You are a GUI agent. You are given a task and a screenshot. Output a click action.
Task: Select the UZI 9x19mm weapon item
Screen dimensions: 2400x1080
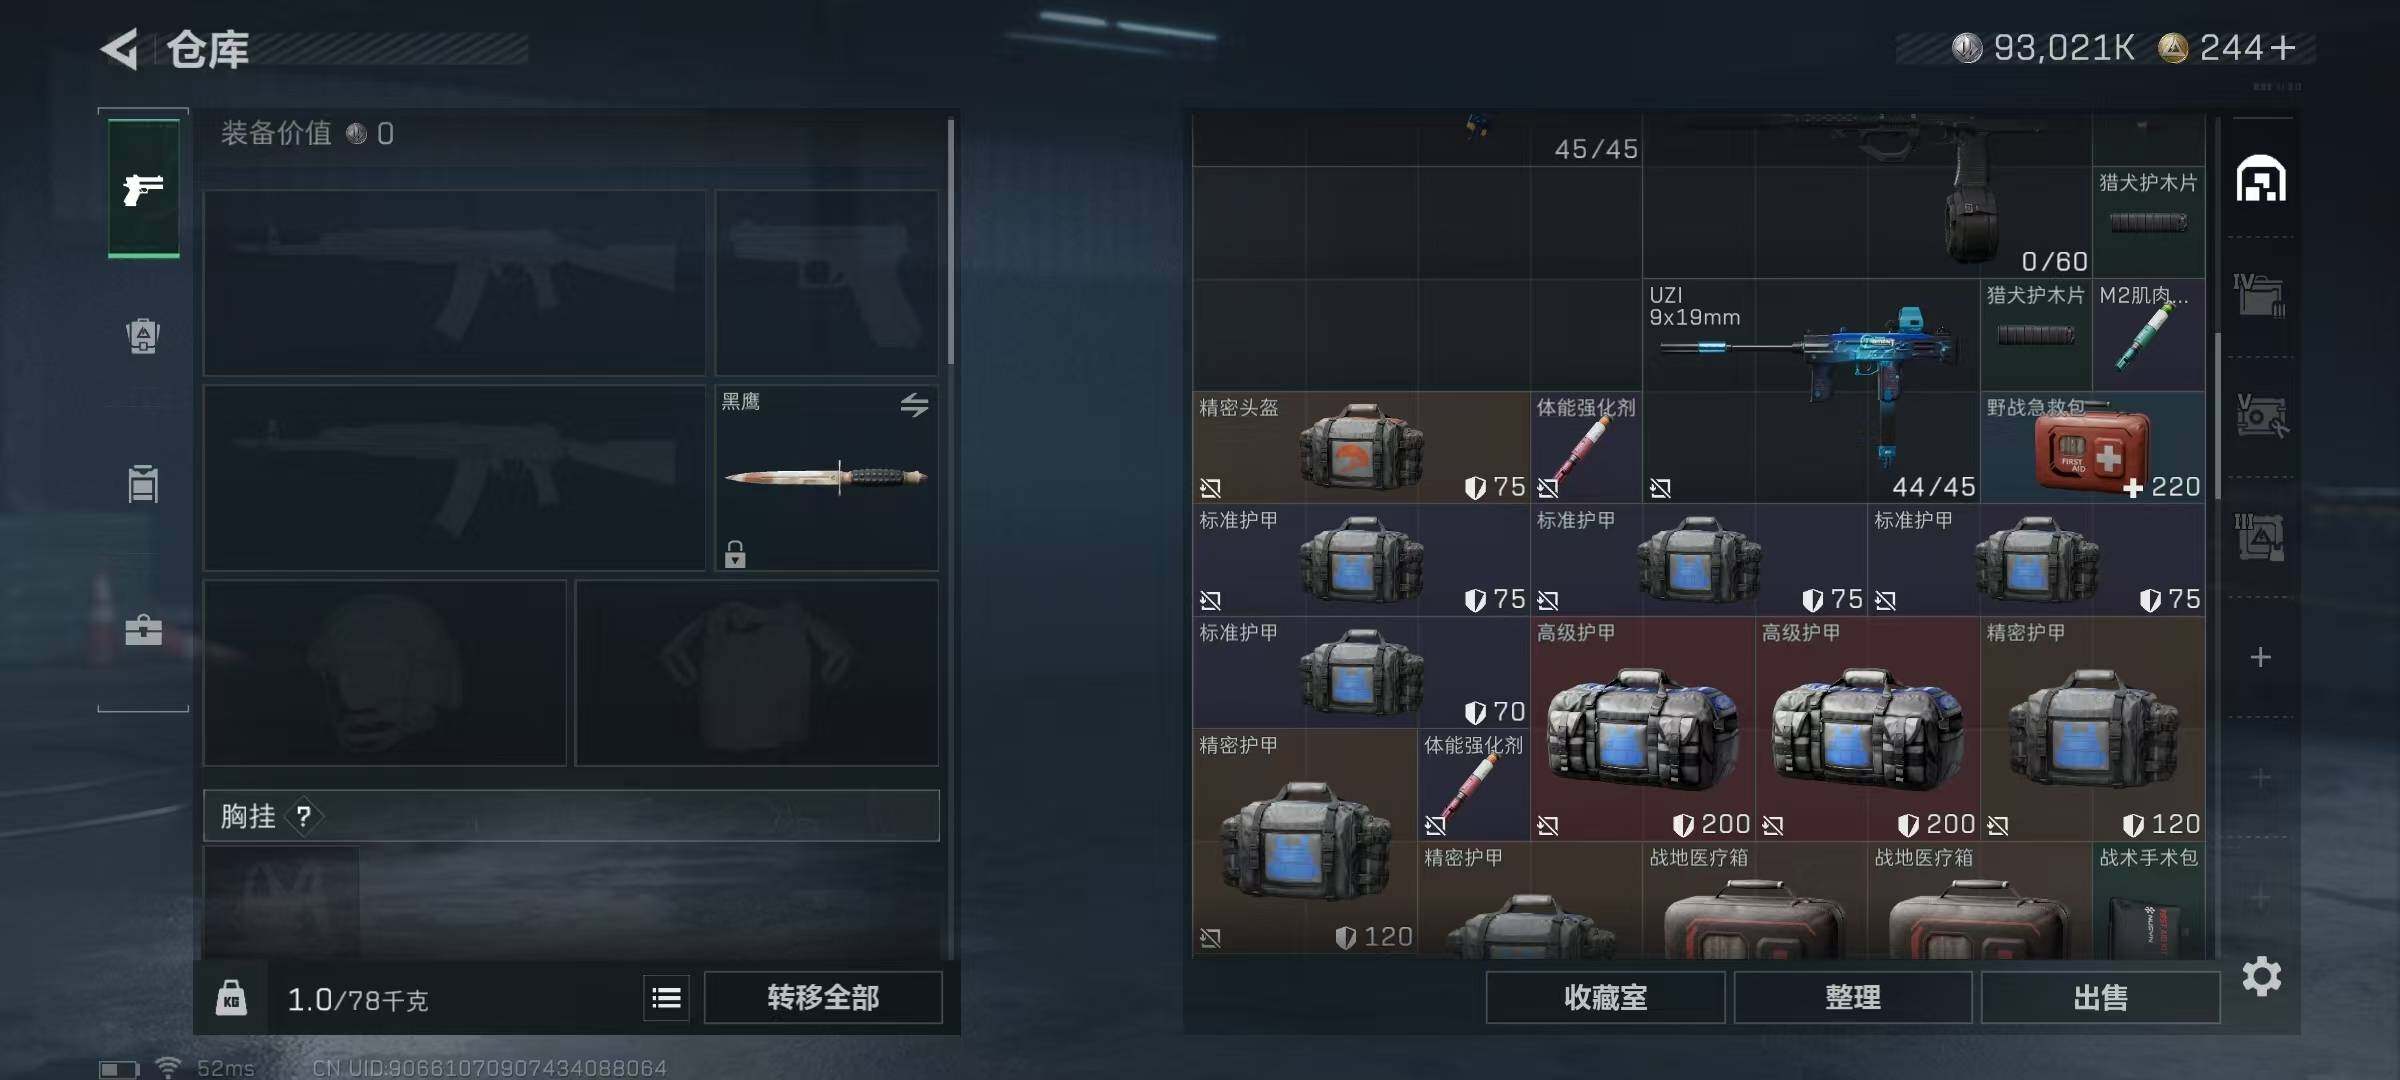1810,390
